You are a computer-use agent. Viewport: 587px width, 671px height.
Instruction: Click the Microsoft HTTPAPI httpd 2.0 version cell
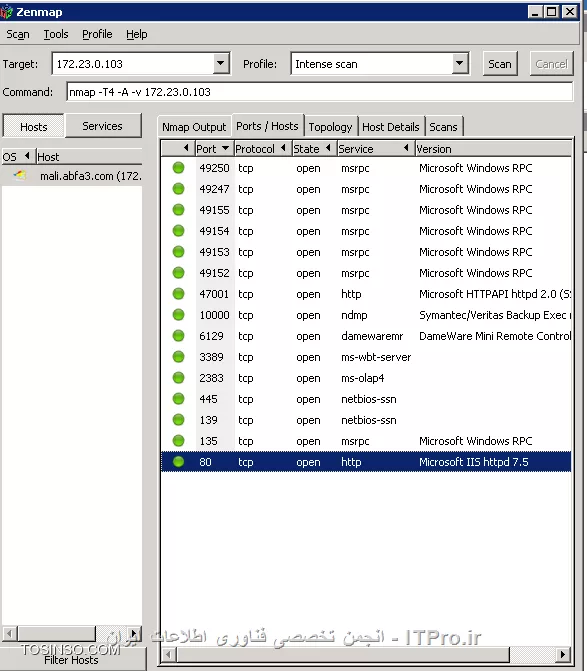point(495,294)
